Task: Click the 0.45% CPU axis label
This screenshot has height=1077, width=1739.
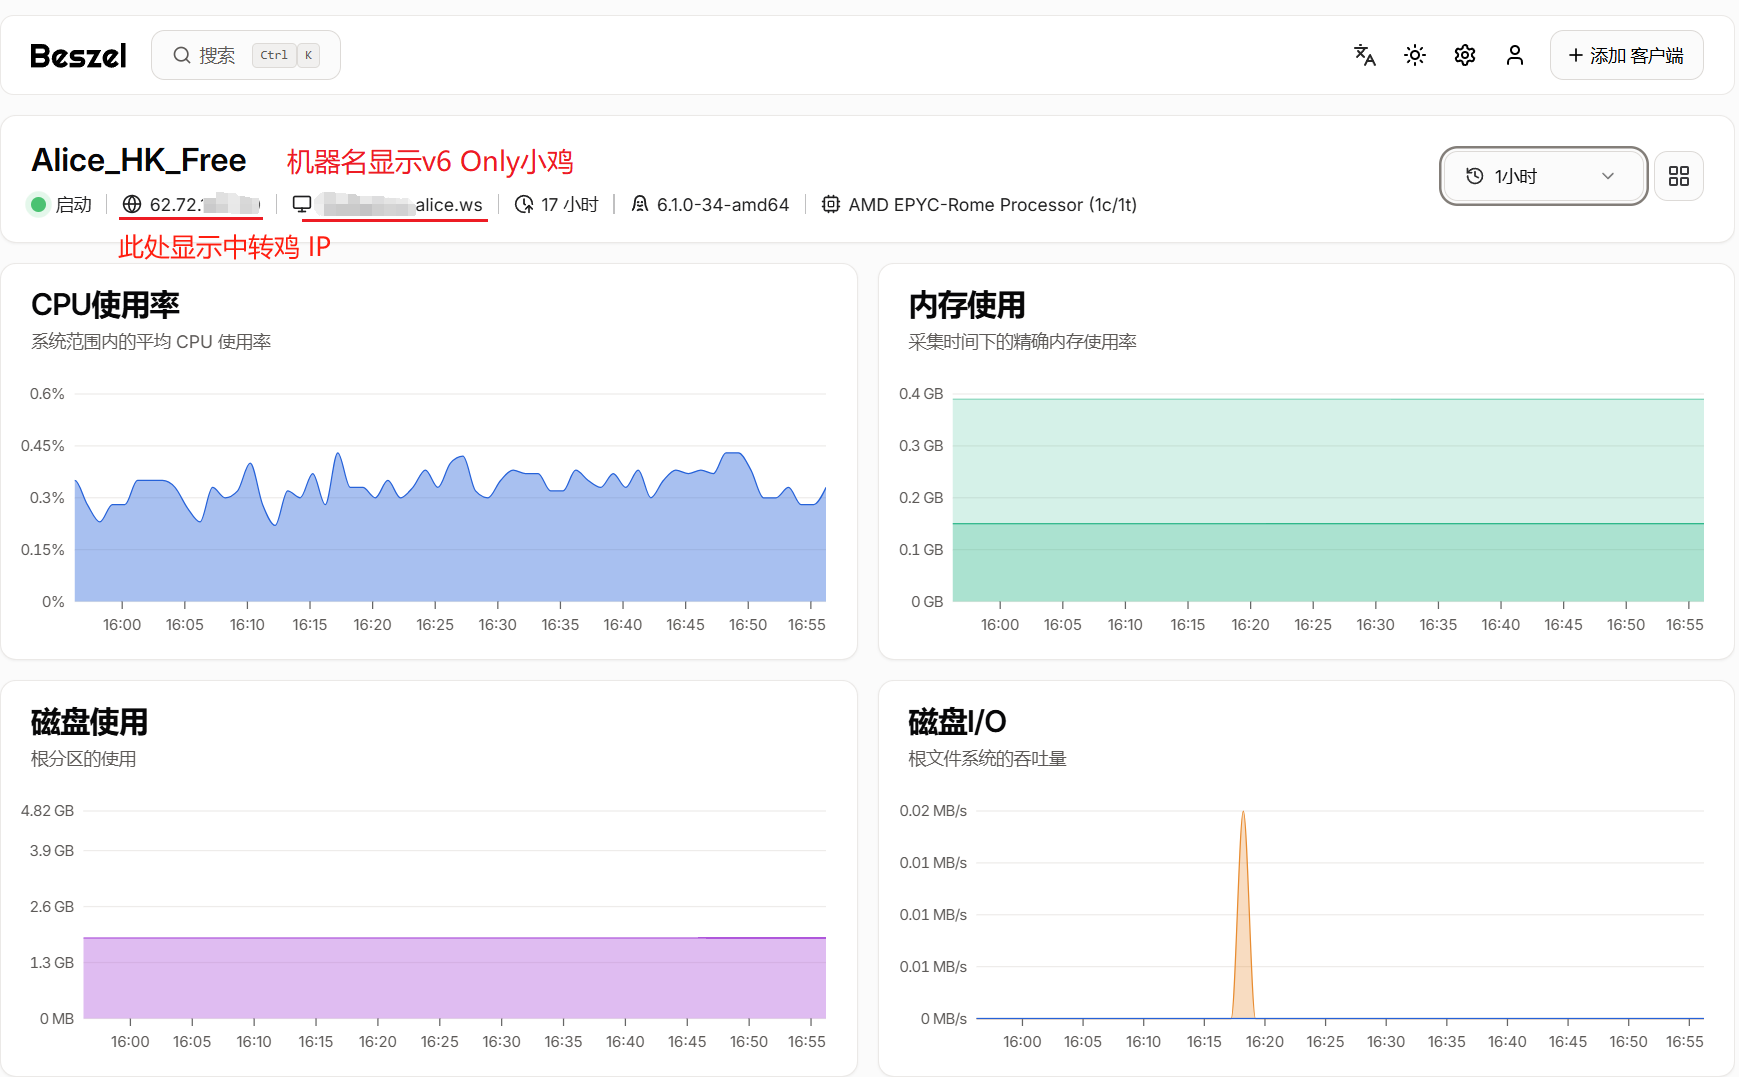Action: [x=43, y=446]
